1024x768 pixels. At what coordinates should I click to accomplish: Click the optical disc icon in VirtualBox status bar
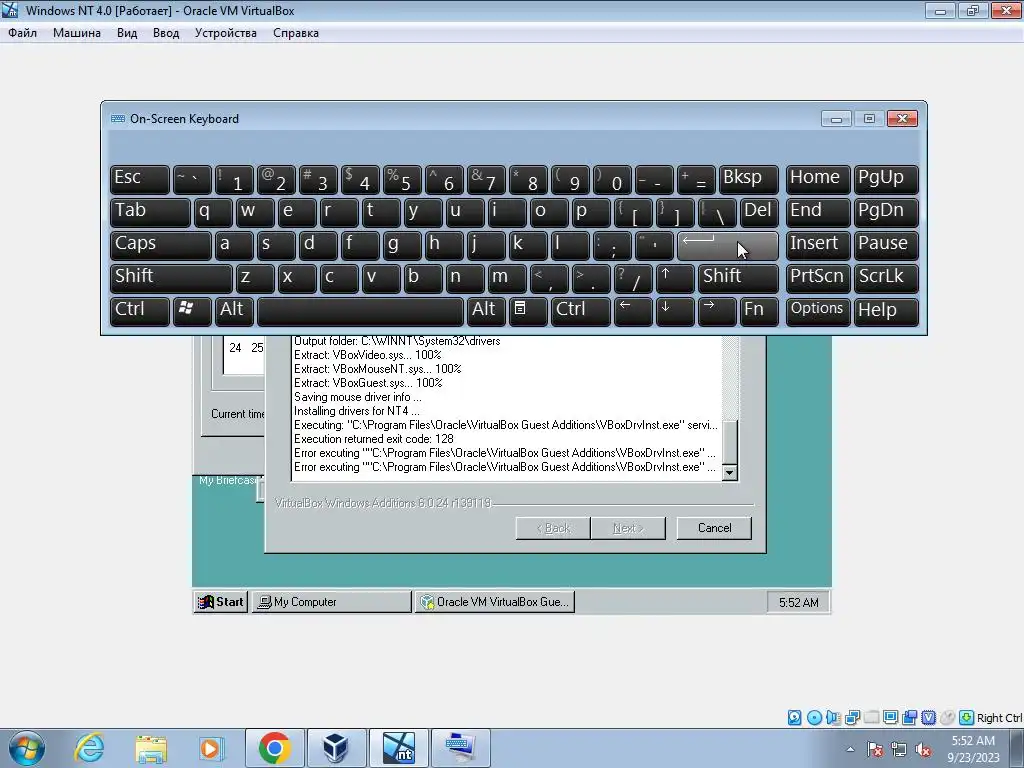click(x=814, y=718)
